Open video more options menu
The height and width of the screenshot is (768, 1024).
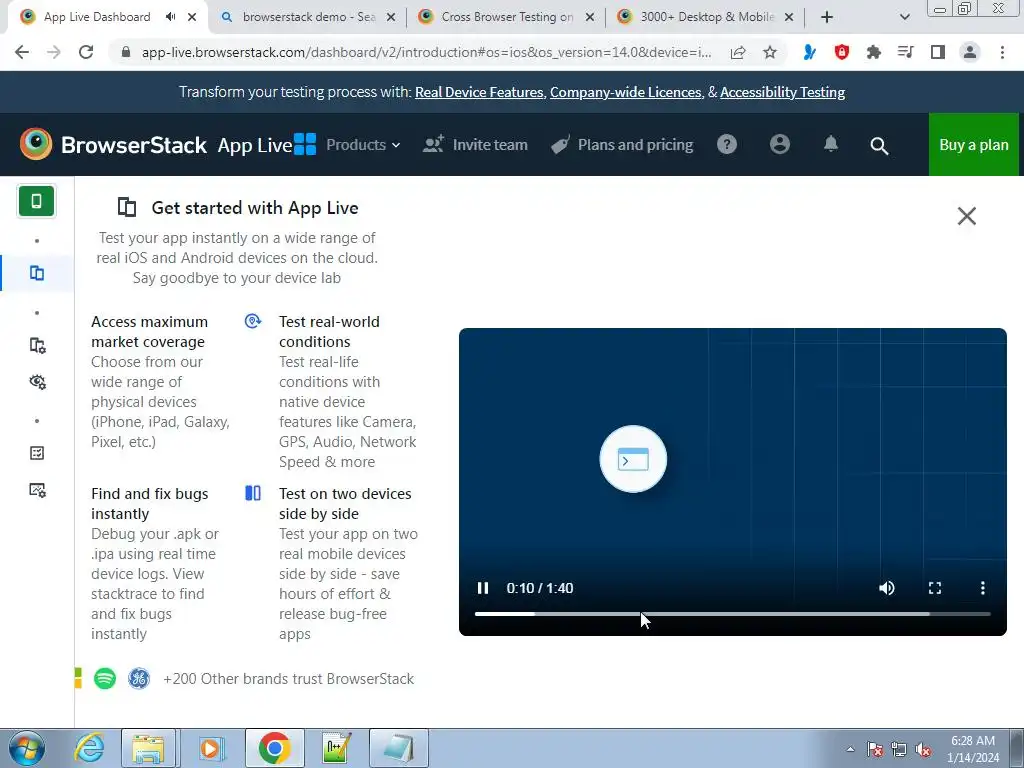click(x=983, y=588)
